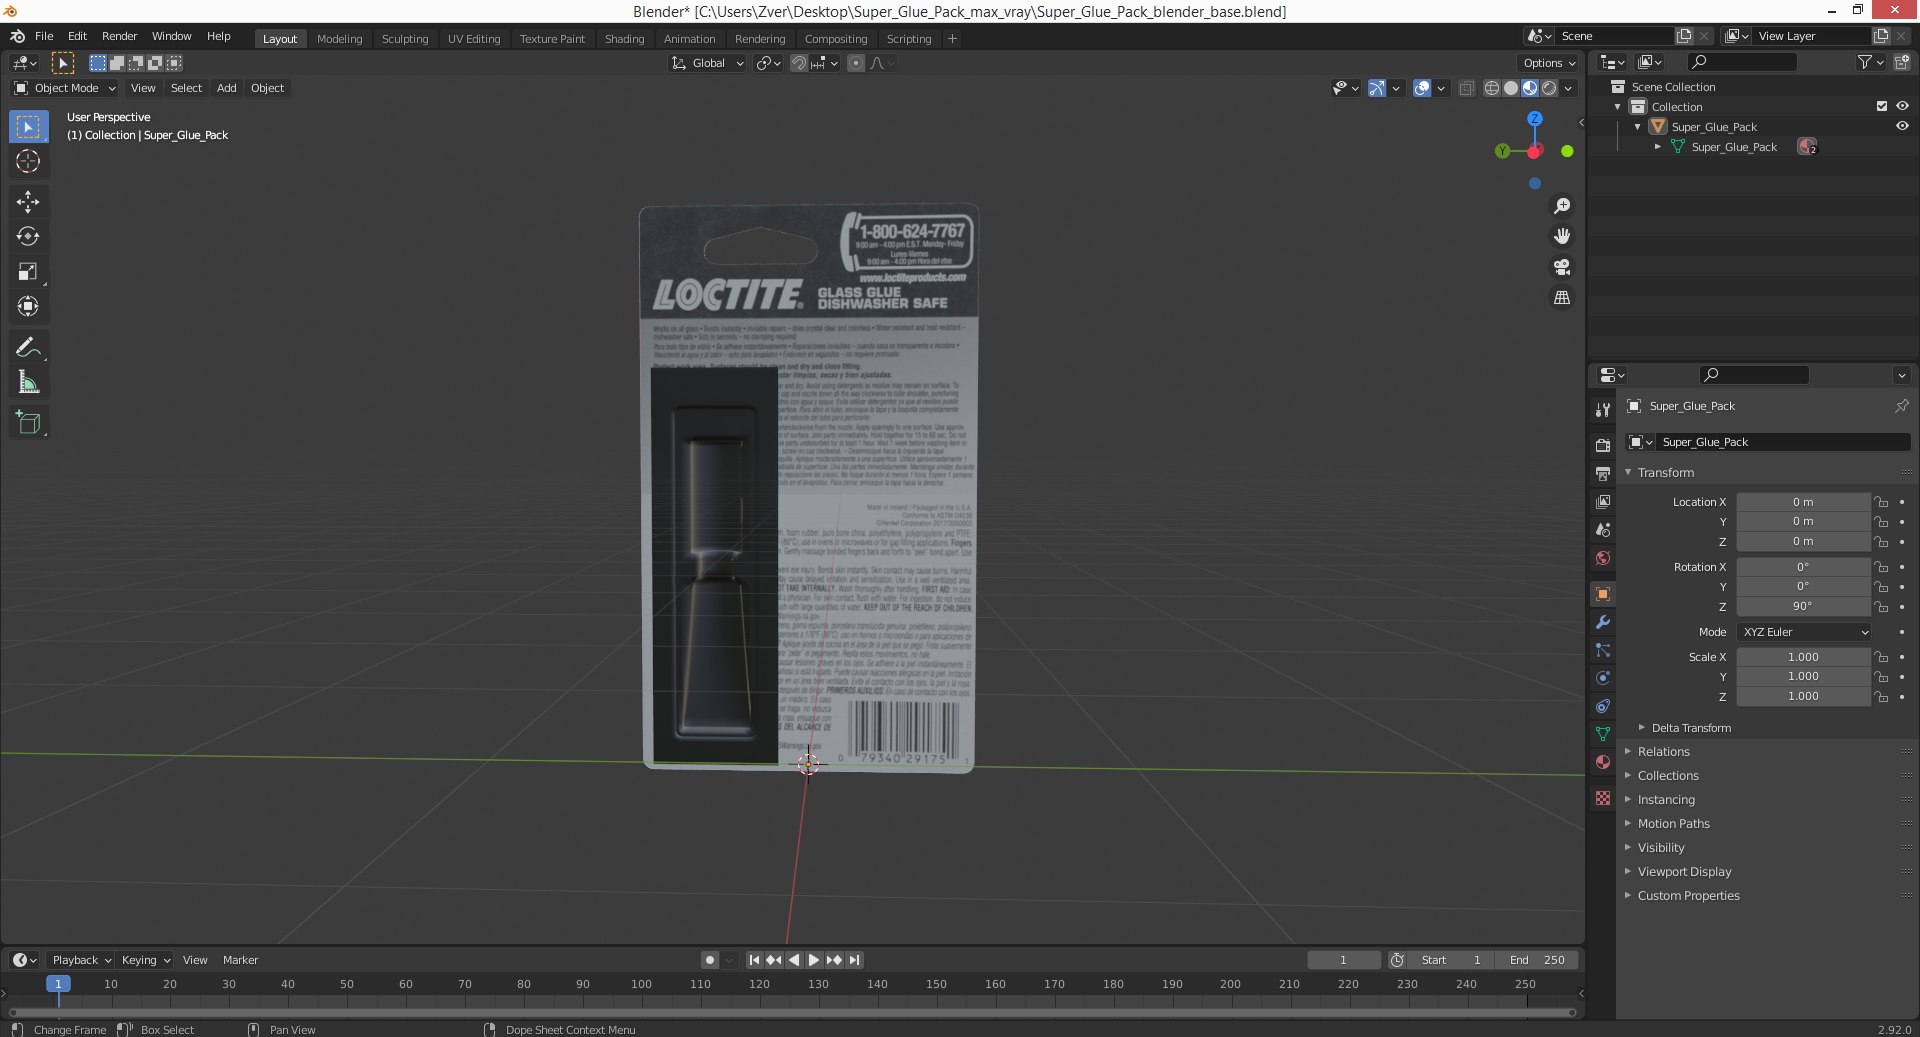
Task: Click the Rotation Z 90° value field
Action: click(x=1804, y=606)
